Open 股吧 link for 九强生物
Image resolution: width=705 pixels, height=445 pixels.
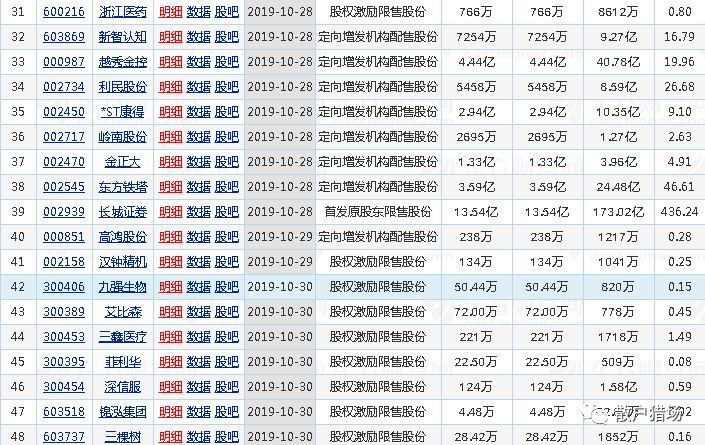tap(226, 287)
